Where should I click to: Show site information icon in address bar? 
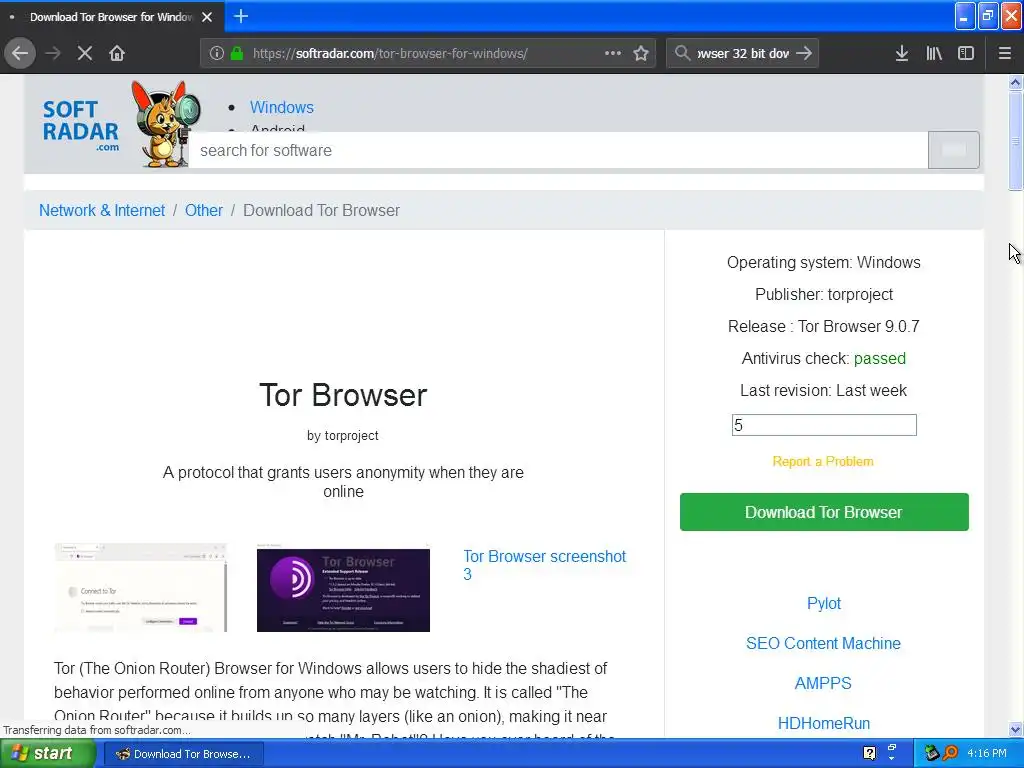coord(217,53)
